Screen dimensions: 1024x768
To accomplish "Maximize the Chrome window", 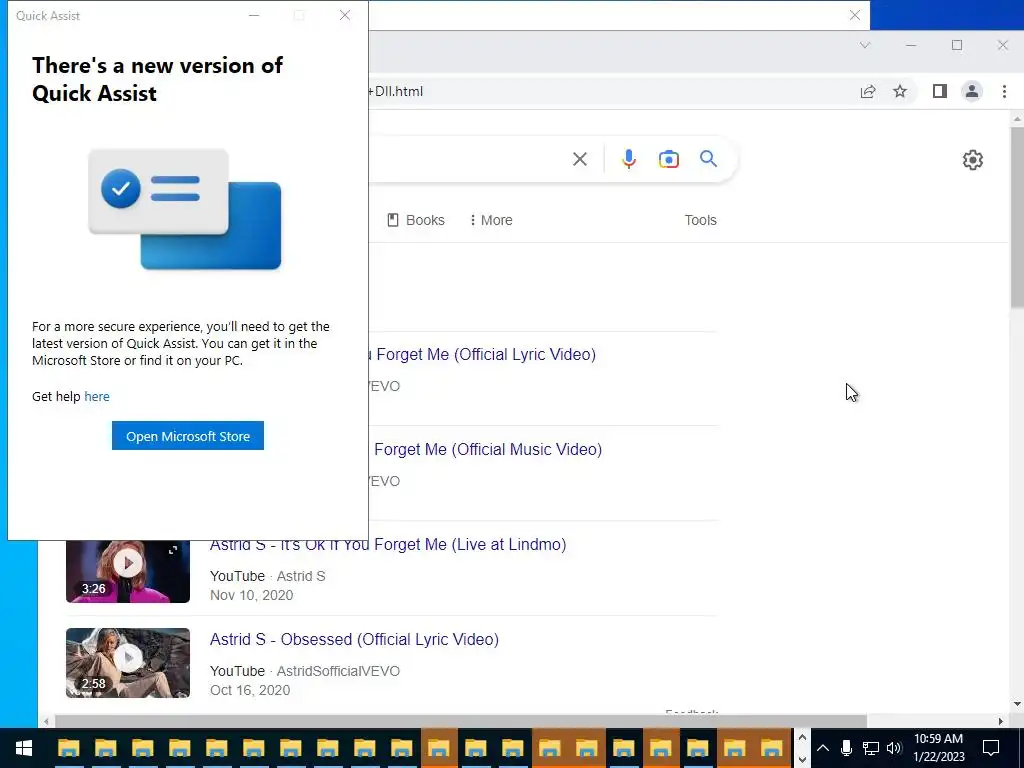I will pos(957,45).
